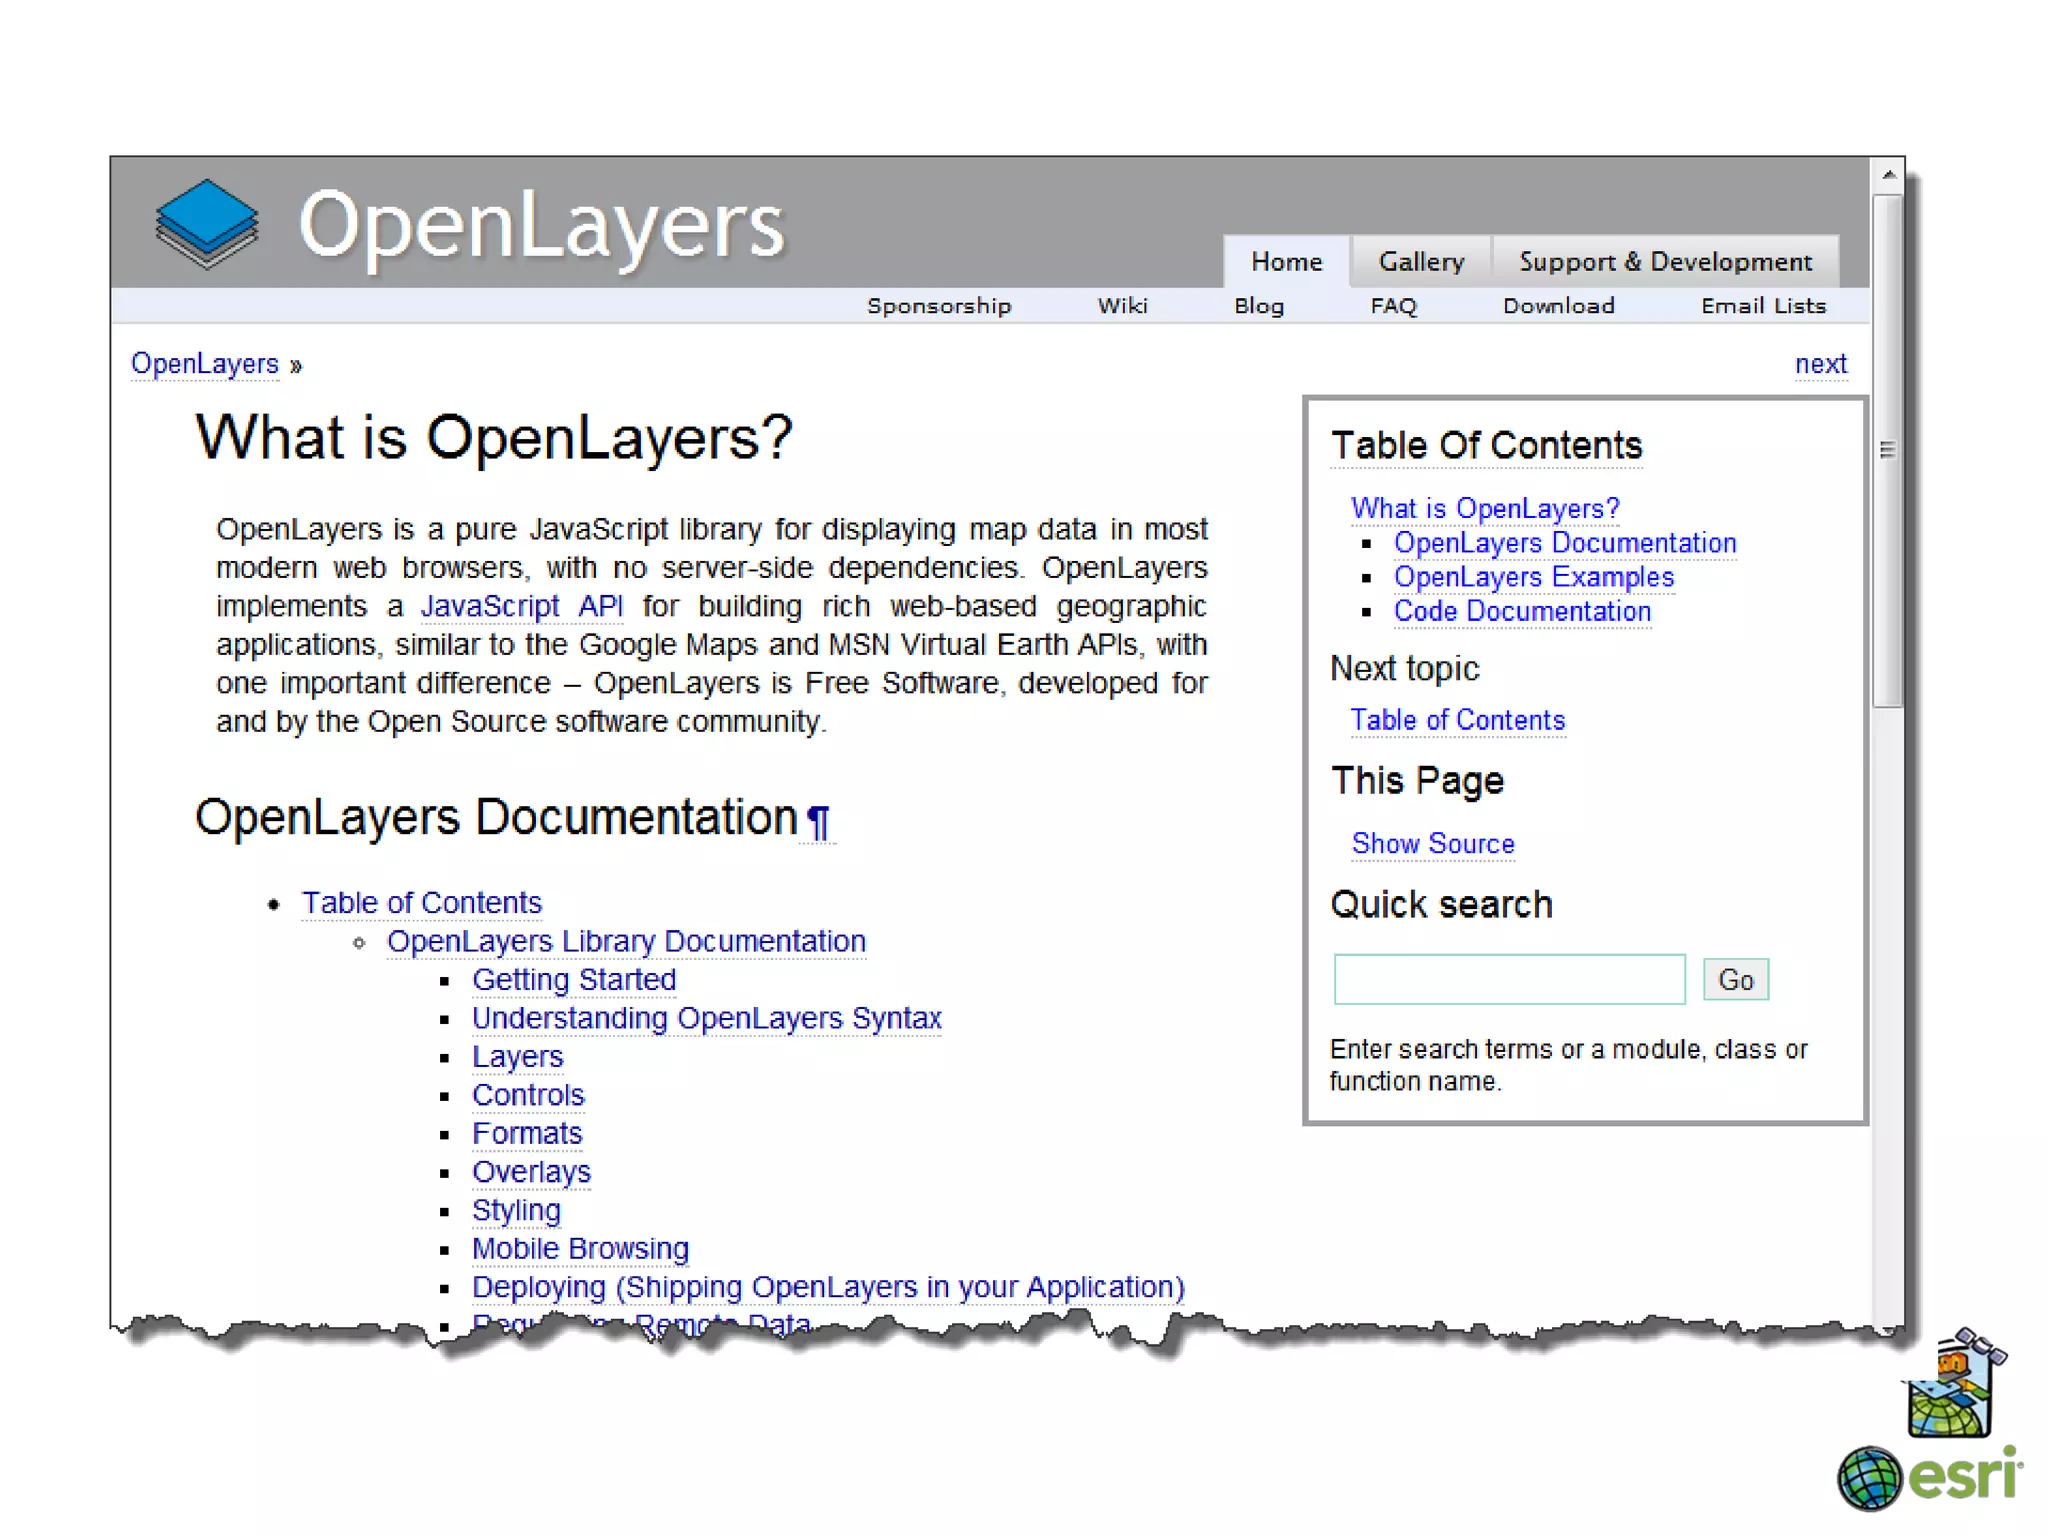Open the FAQ menu item
The height and width of the screenshot is (1536, 2048).
pos(1393,306)
